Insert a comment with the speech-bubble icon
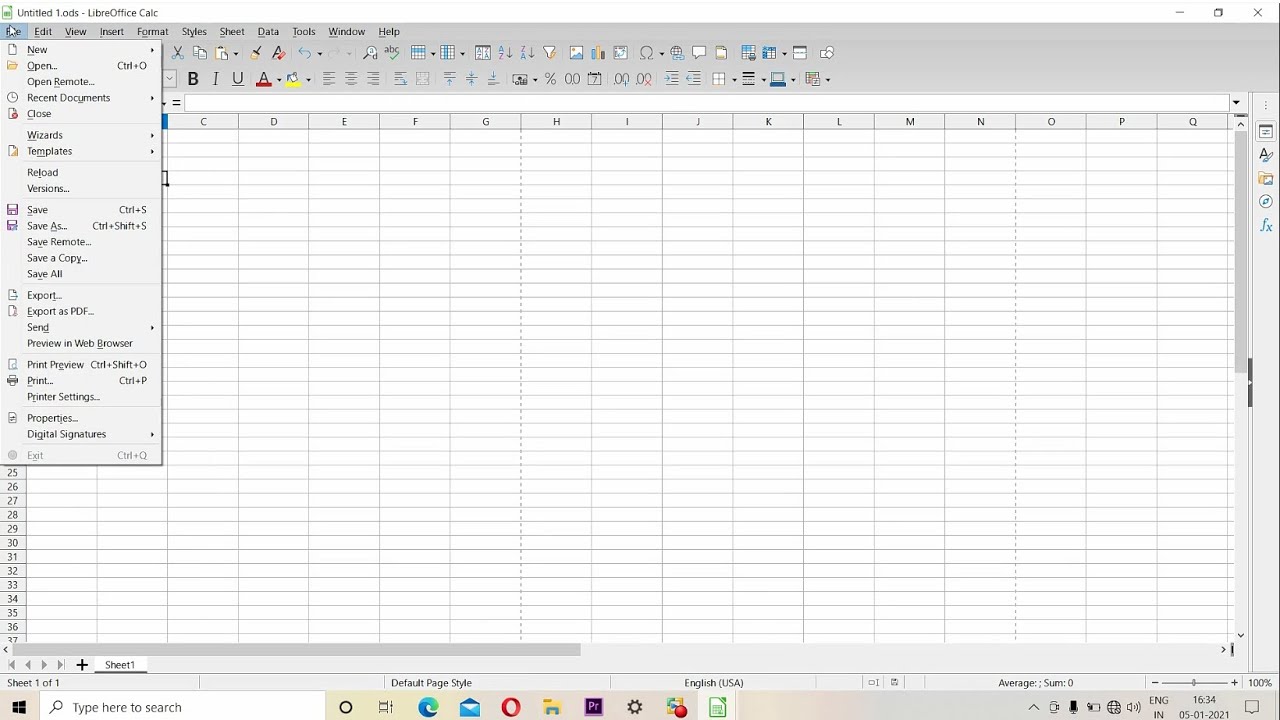 (699, 53)
